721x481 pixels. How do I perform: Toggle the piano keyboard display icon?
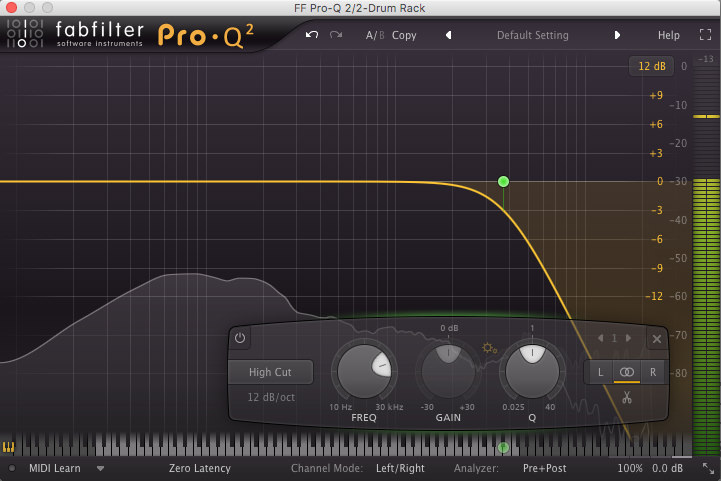coord(8,447)
